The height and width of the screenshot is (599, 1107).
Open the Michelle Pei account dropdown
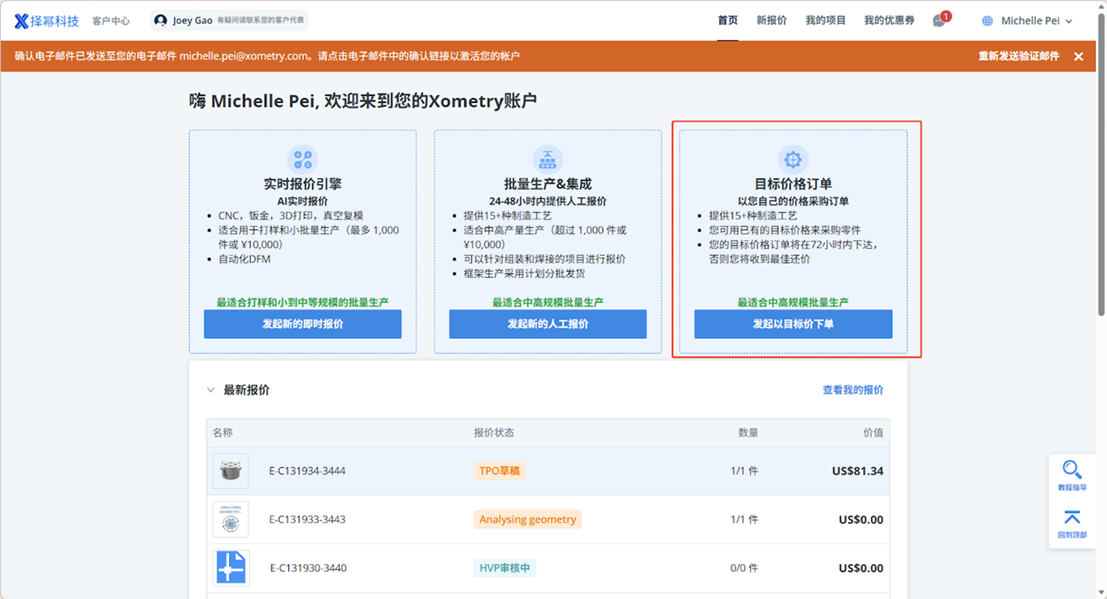tap(1036, 21)
